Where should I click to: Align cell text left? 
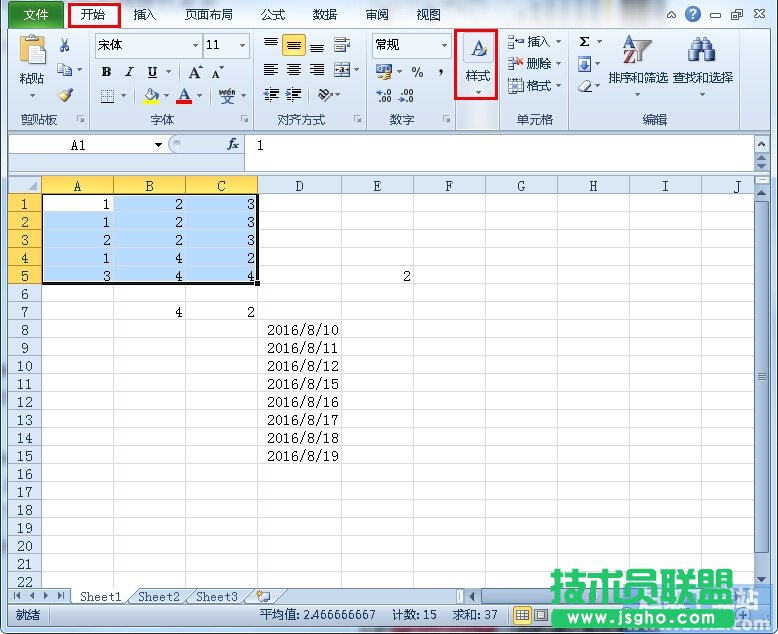tap(270, 69)
